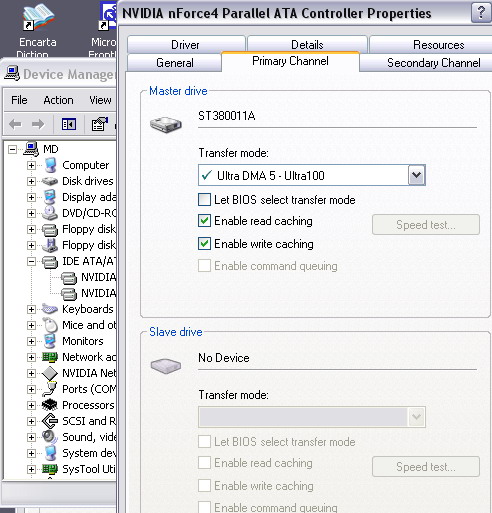Uncheck Enable read caching for master drive
This screenshot has height=513, width=492.
click(204, 221)
